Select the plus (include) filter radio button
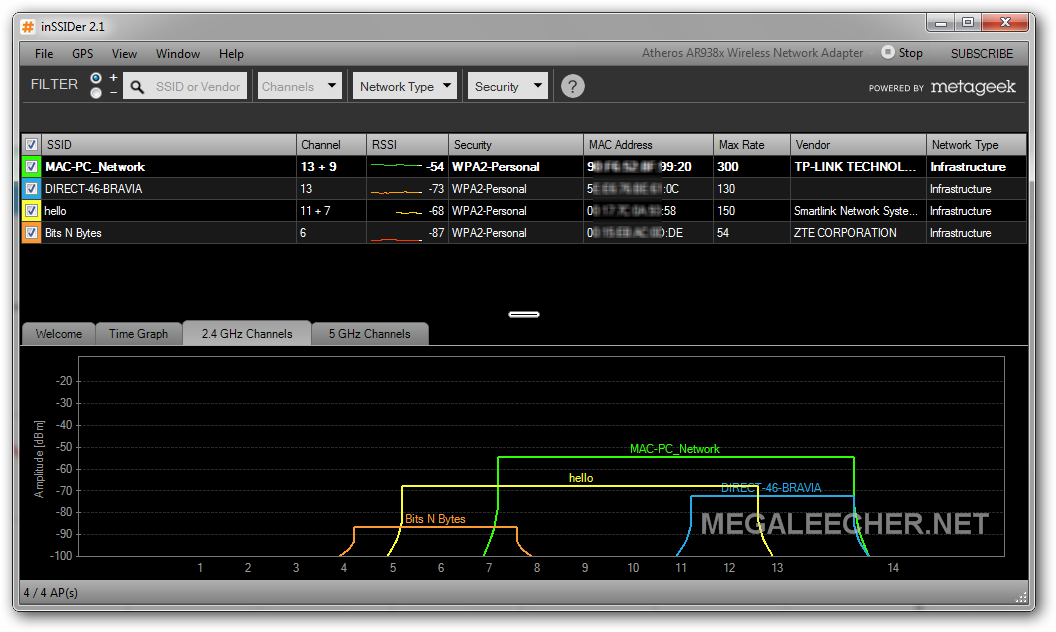This screenshot has width=1056, height=632. click(96, 78)
